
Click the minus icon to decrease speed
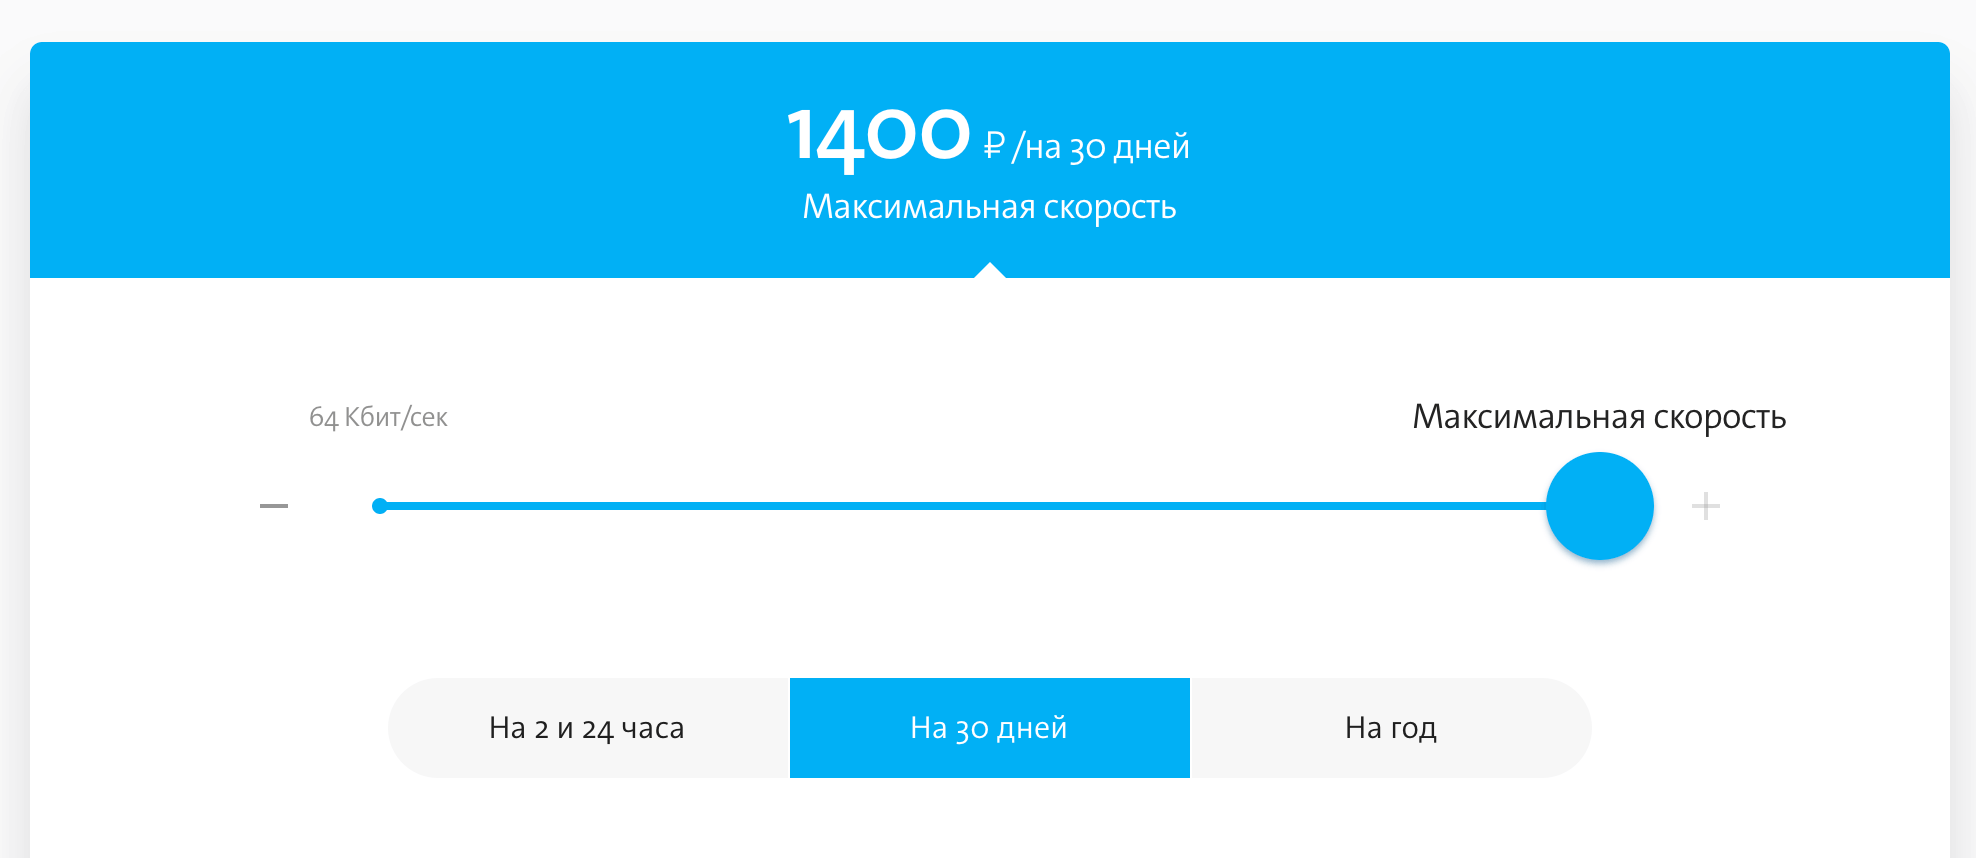pos(274,506)
